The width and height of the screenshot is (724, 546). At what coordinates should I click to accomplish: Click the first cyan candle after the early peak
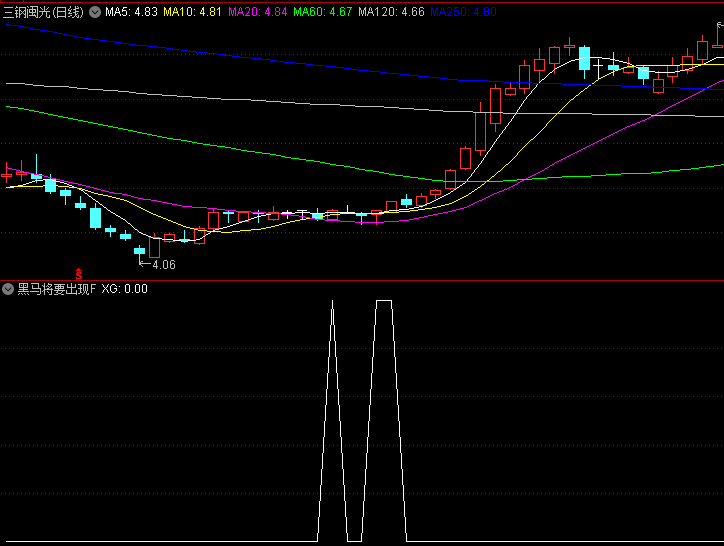tap(51, 184)
